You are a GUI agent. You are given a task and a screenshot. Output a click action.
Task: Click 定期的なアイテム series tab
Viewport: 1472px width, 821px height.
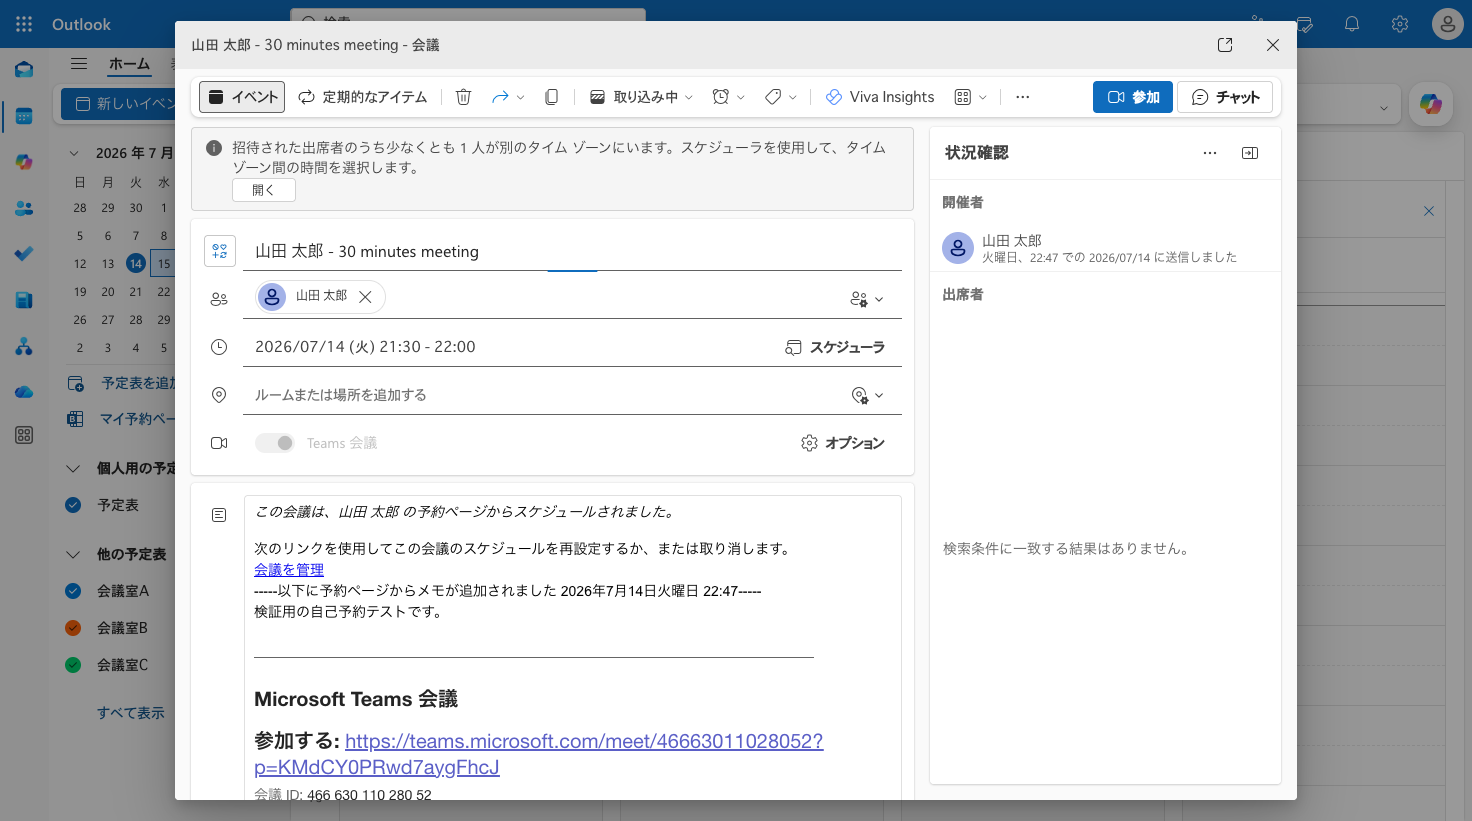tap(362, 97)
